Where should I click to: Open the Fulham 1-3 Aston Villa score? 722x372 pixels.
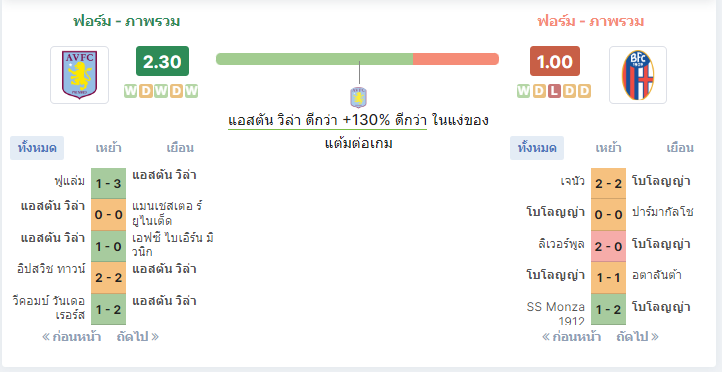click(x=108, y=183)
